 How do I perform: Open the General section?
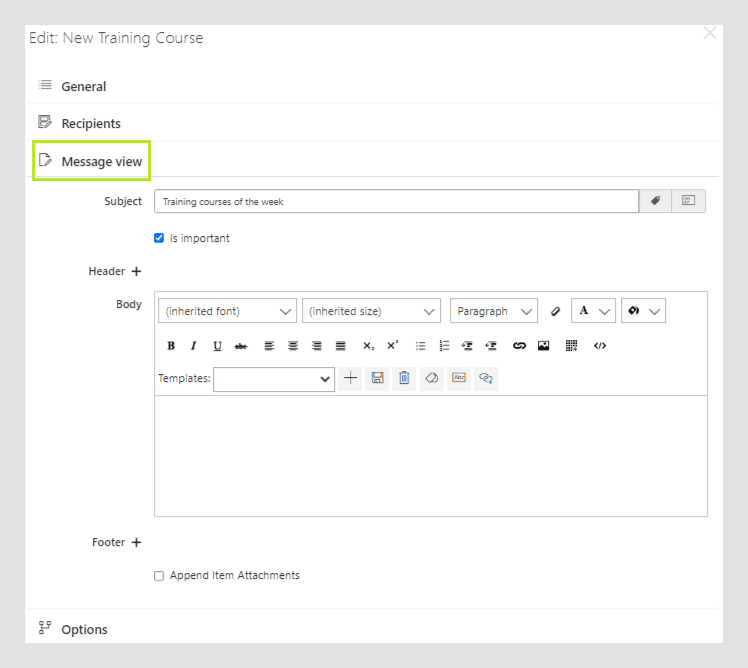tap(373, 86)
